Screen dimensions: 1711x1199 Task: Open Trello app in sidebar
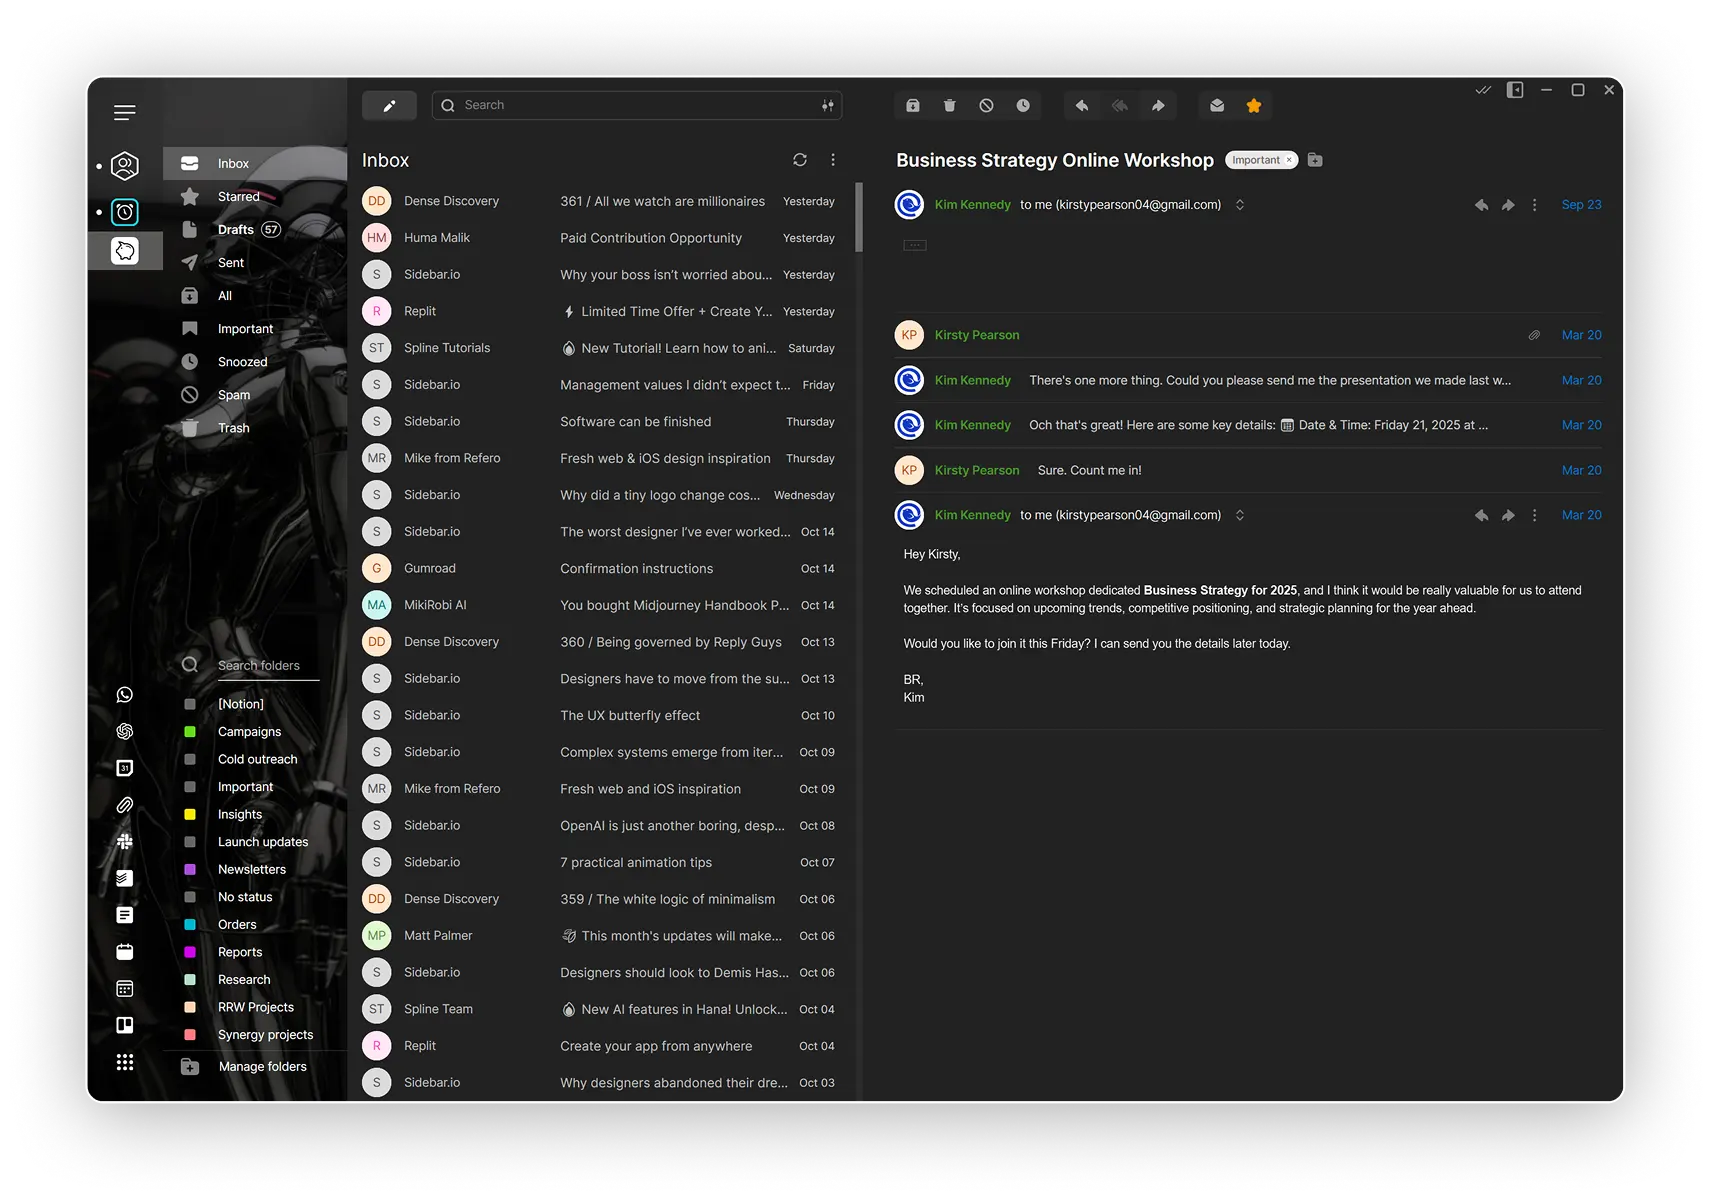click(x=125, y=1025)
